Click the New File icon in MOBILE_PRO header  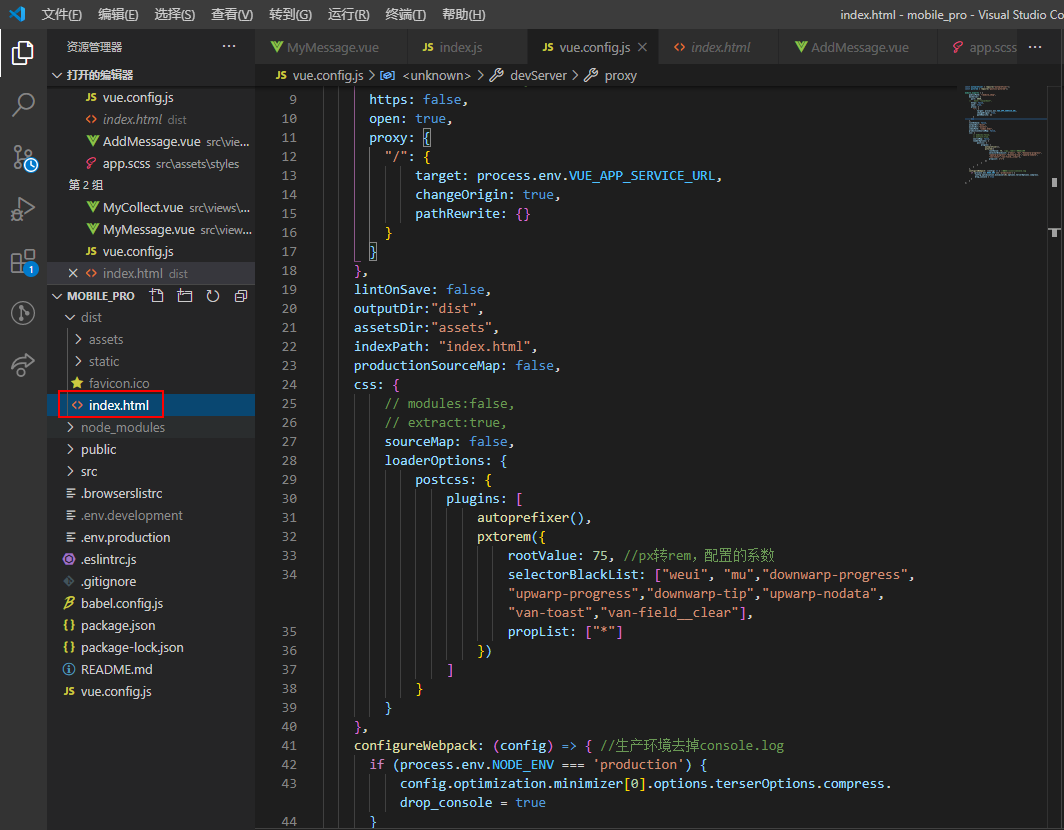point(156,296)
